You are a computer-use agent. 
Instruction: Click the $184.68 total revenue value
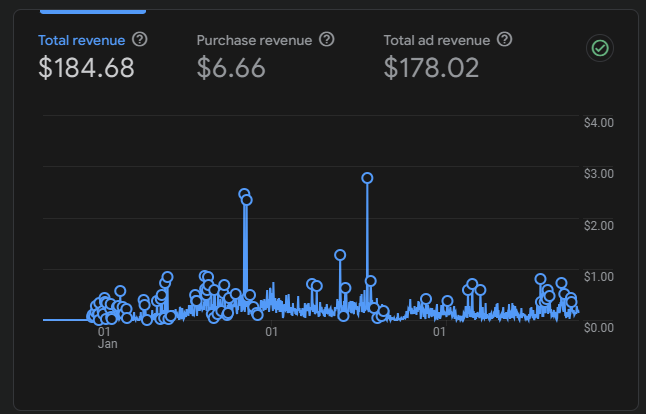pos(86,68)
